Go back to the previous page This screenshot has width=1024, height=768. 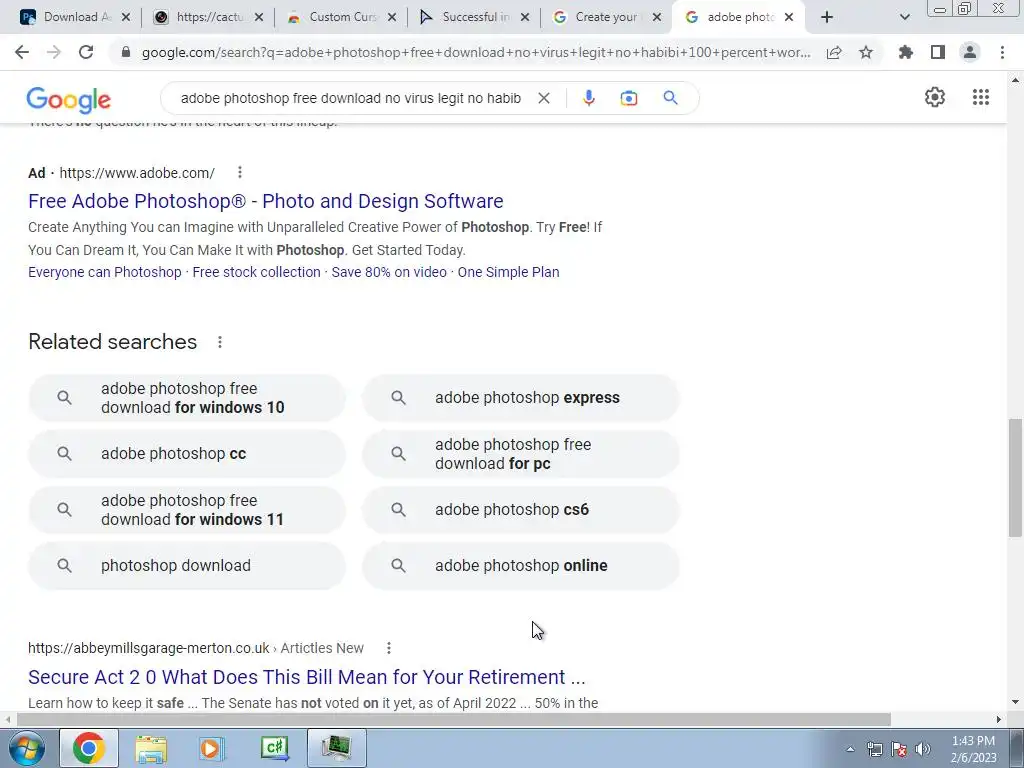coord(22,52)
